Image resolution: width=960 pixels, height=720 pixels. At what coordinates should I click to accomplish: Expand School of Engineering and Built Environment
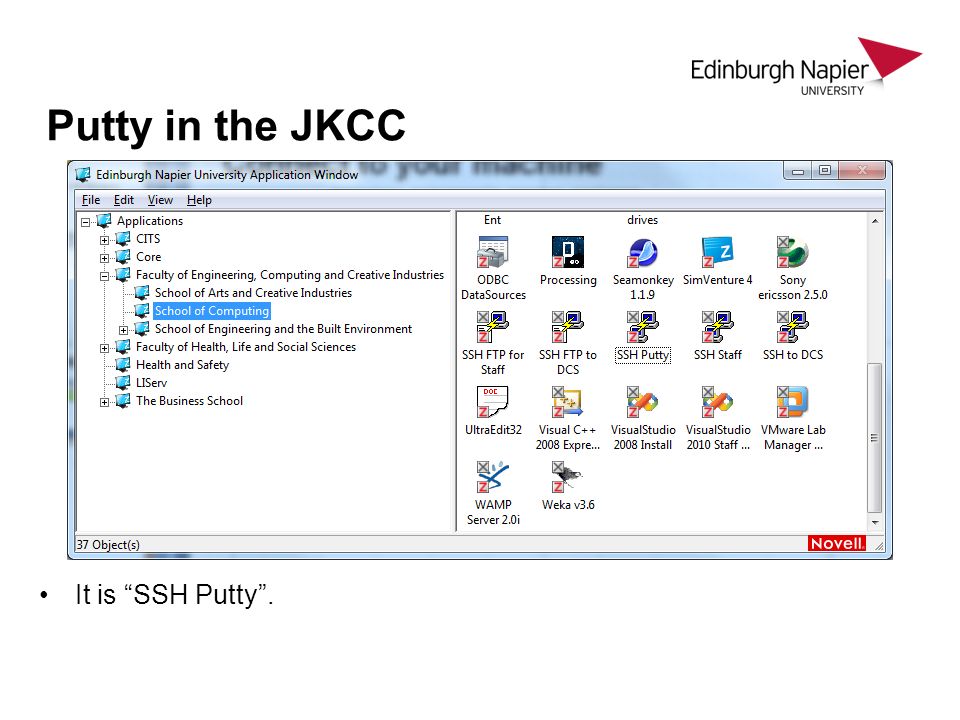coord(124,330)
